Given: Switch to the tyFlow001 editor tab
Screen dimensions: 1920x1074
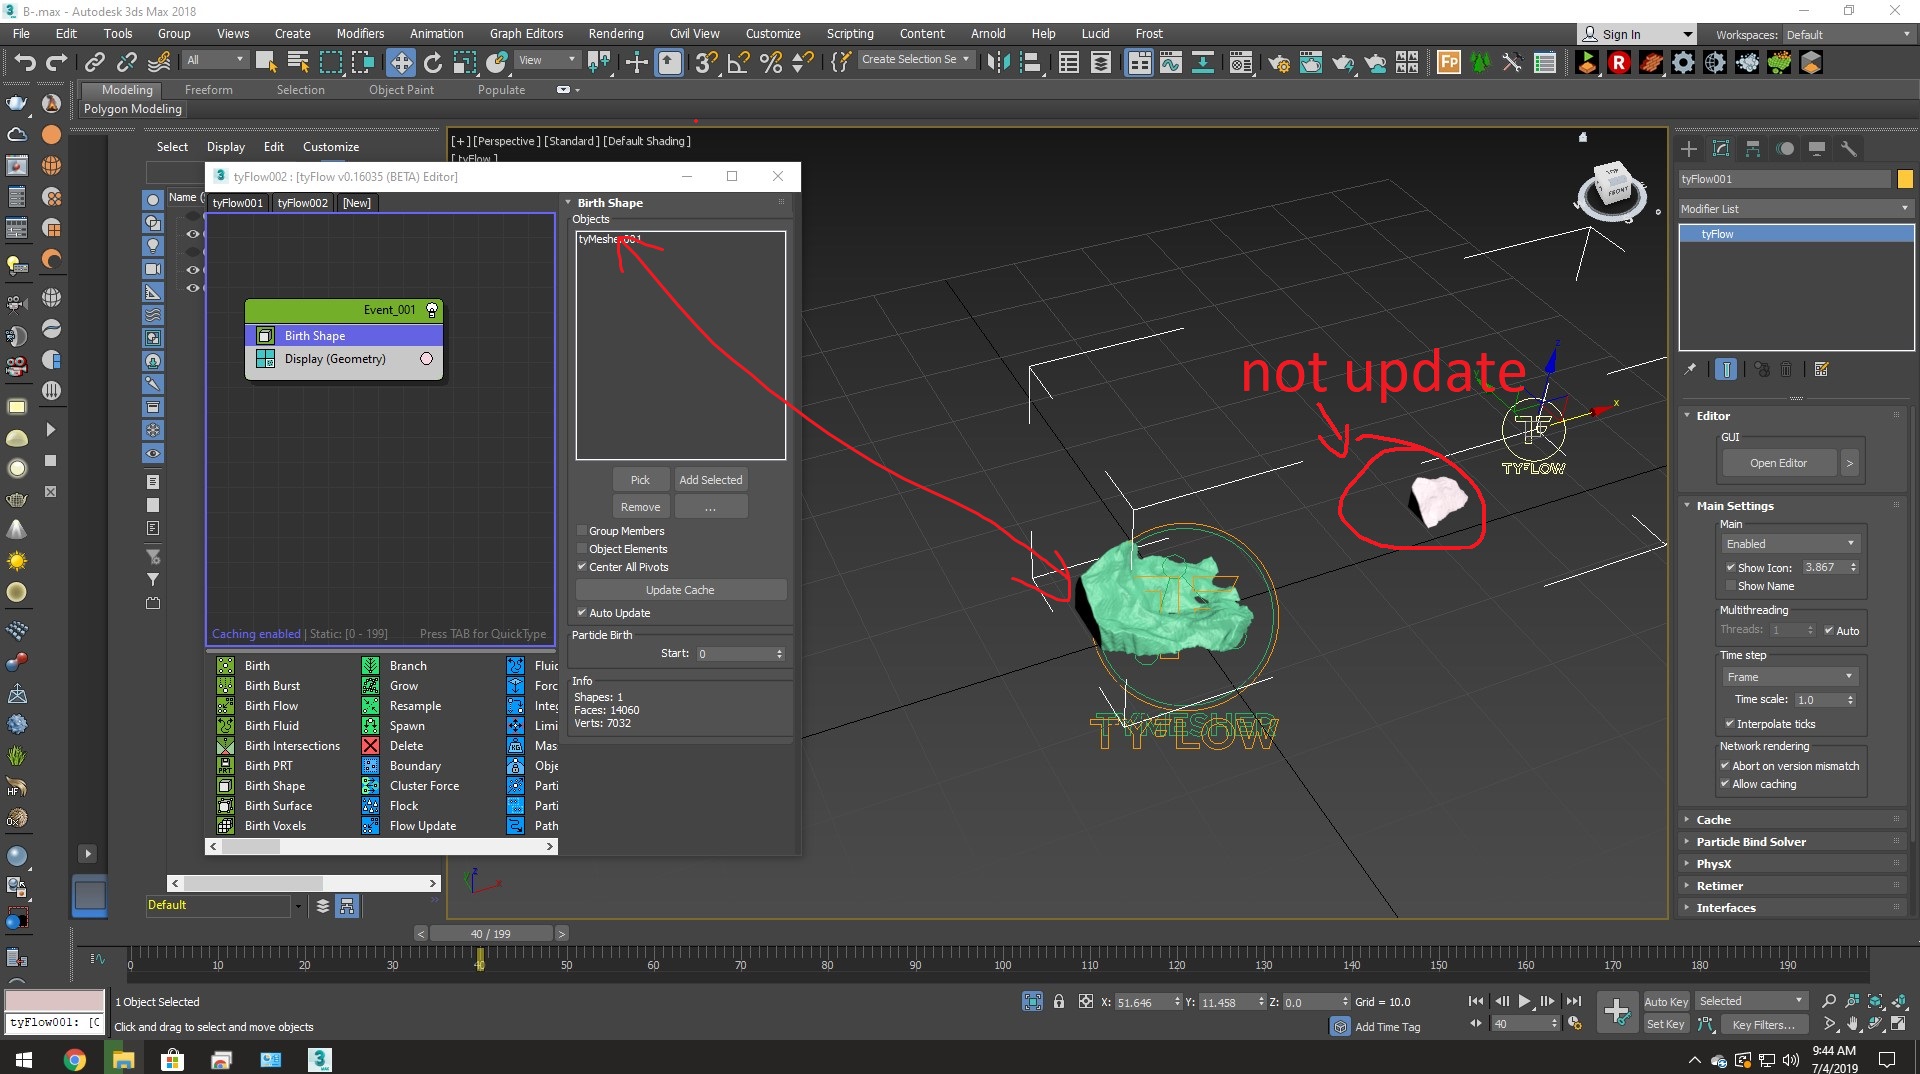Looking at the screenshot, I should (237, 203).
